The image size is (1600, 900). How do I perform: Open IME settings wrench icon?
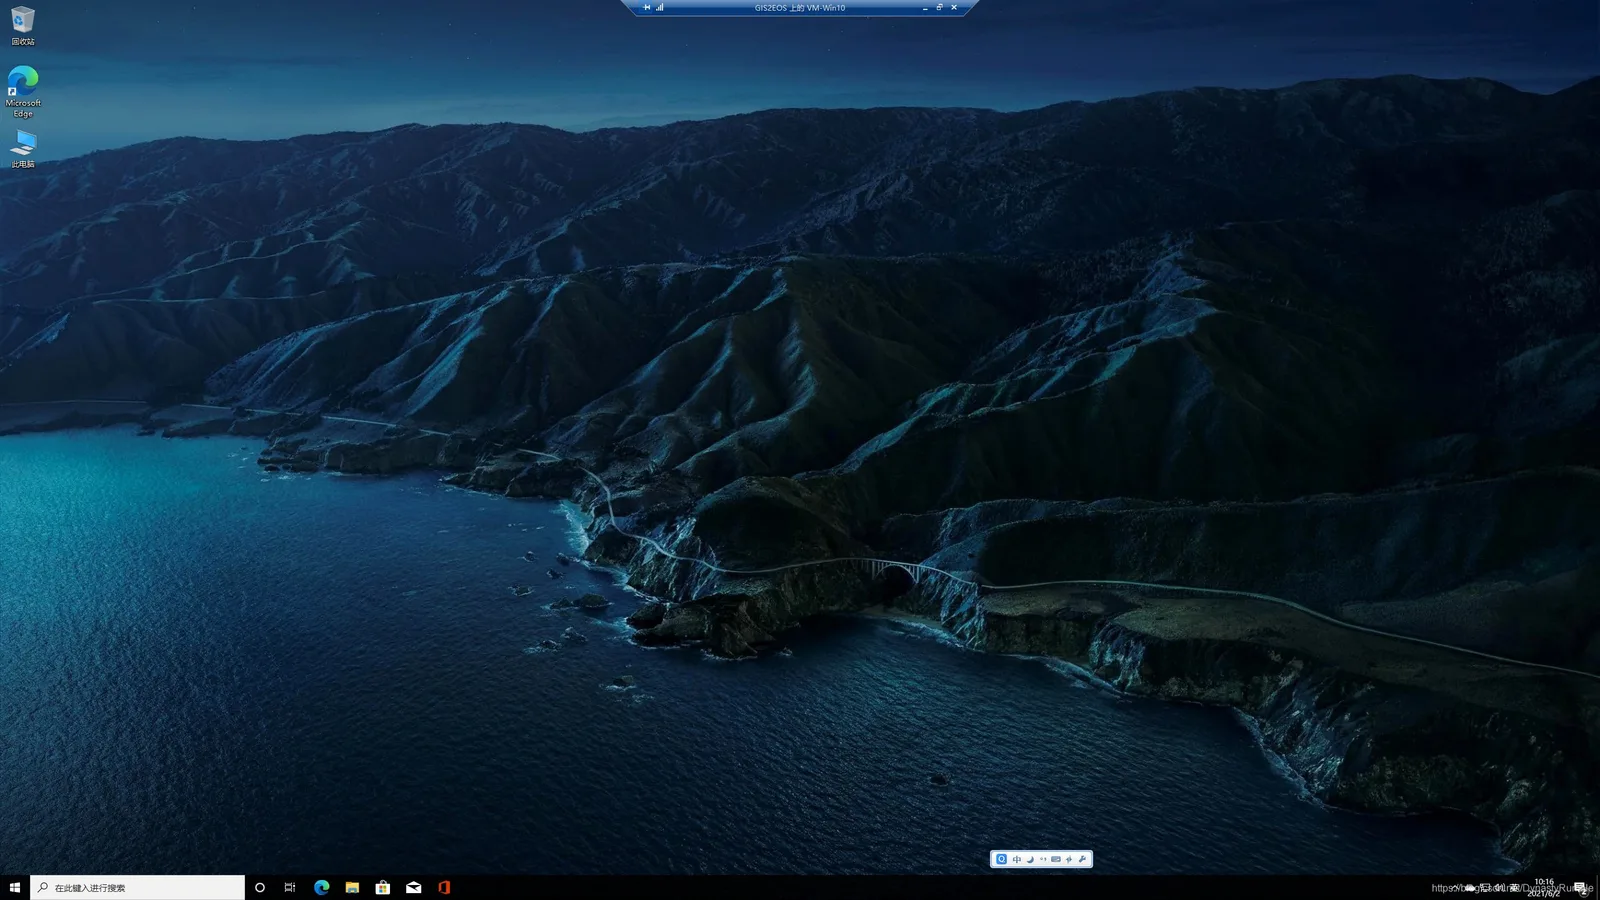1082,859
